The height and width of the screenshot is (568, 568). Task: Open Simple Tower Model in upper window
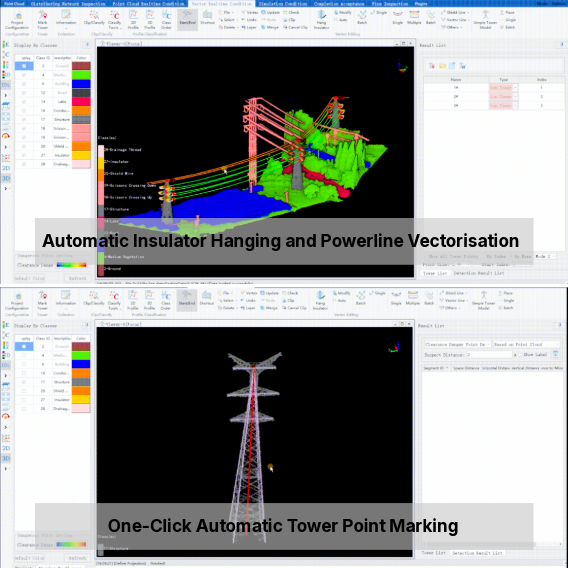click(485, 20)
